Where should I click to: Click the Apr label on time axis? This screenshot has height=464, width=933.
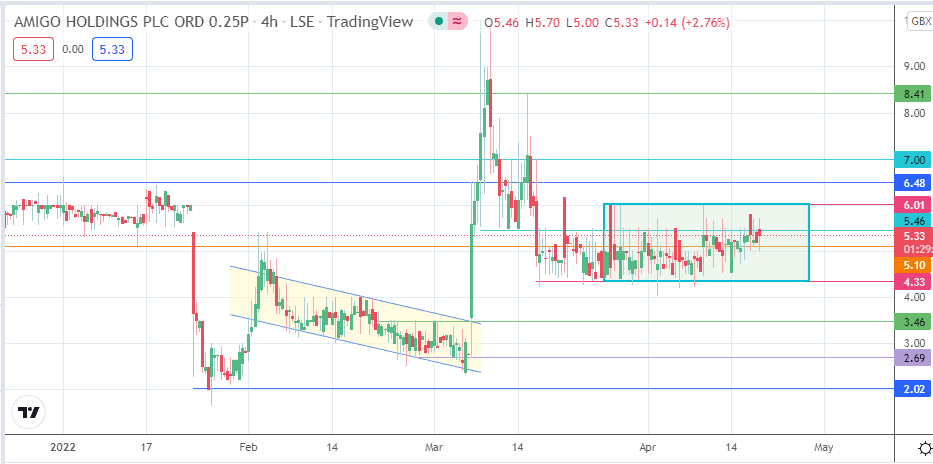point(649,447)
